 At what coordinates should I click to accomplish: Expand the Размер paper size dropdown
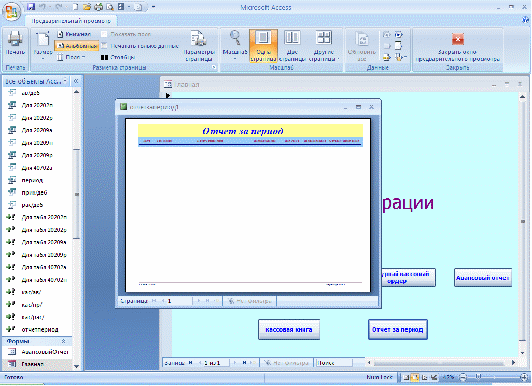pos(43,45)
